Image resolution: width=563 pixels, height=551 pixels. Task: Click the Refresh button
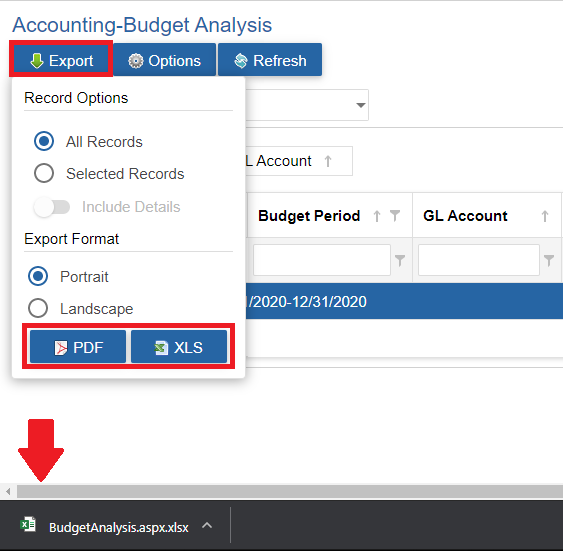(270, 60)
